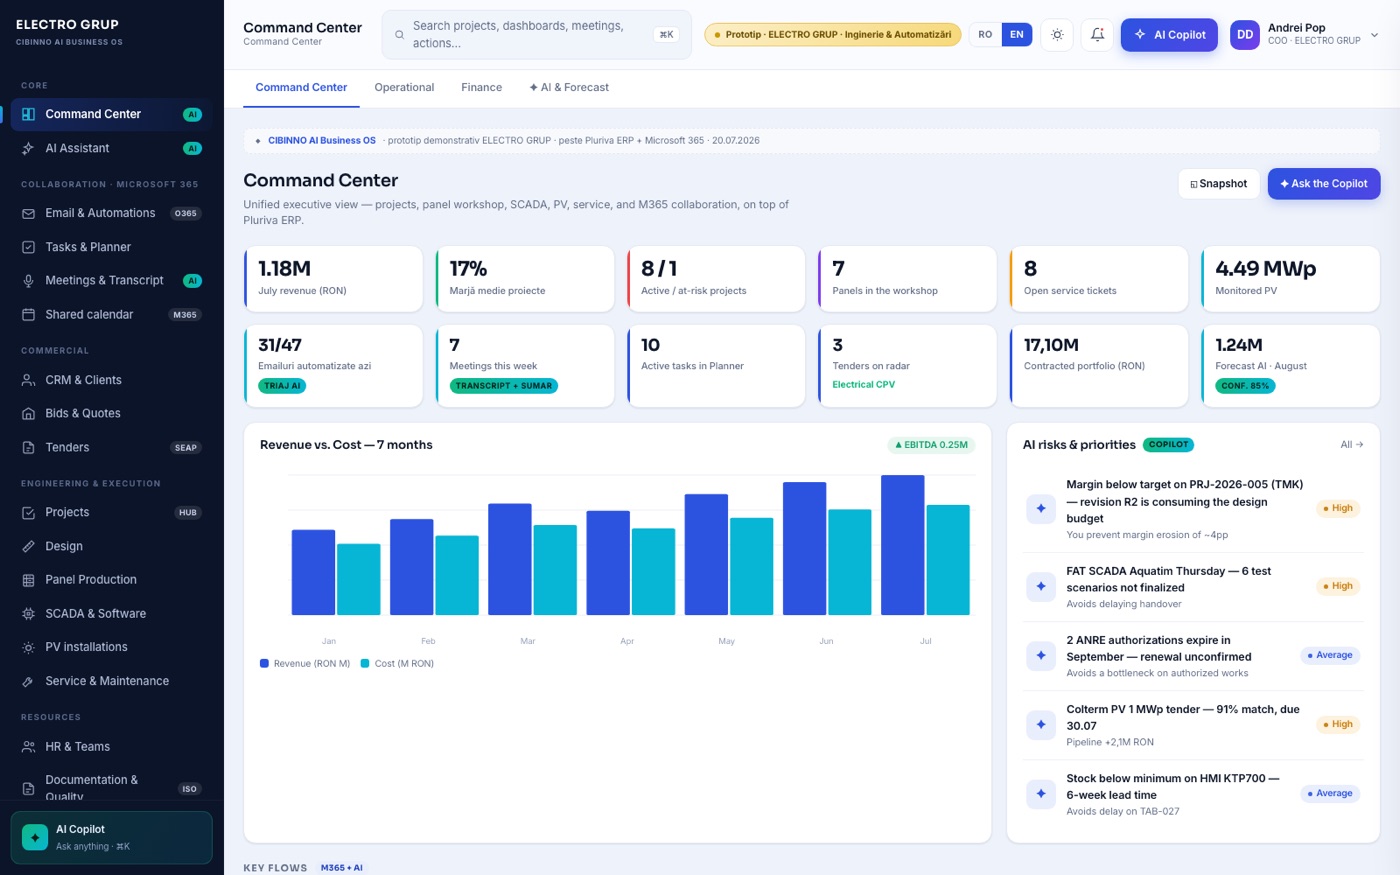Open notifications bell icon

(x=1097, y=35)
